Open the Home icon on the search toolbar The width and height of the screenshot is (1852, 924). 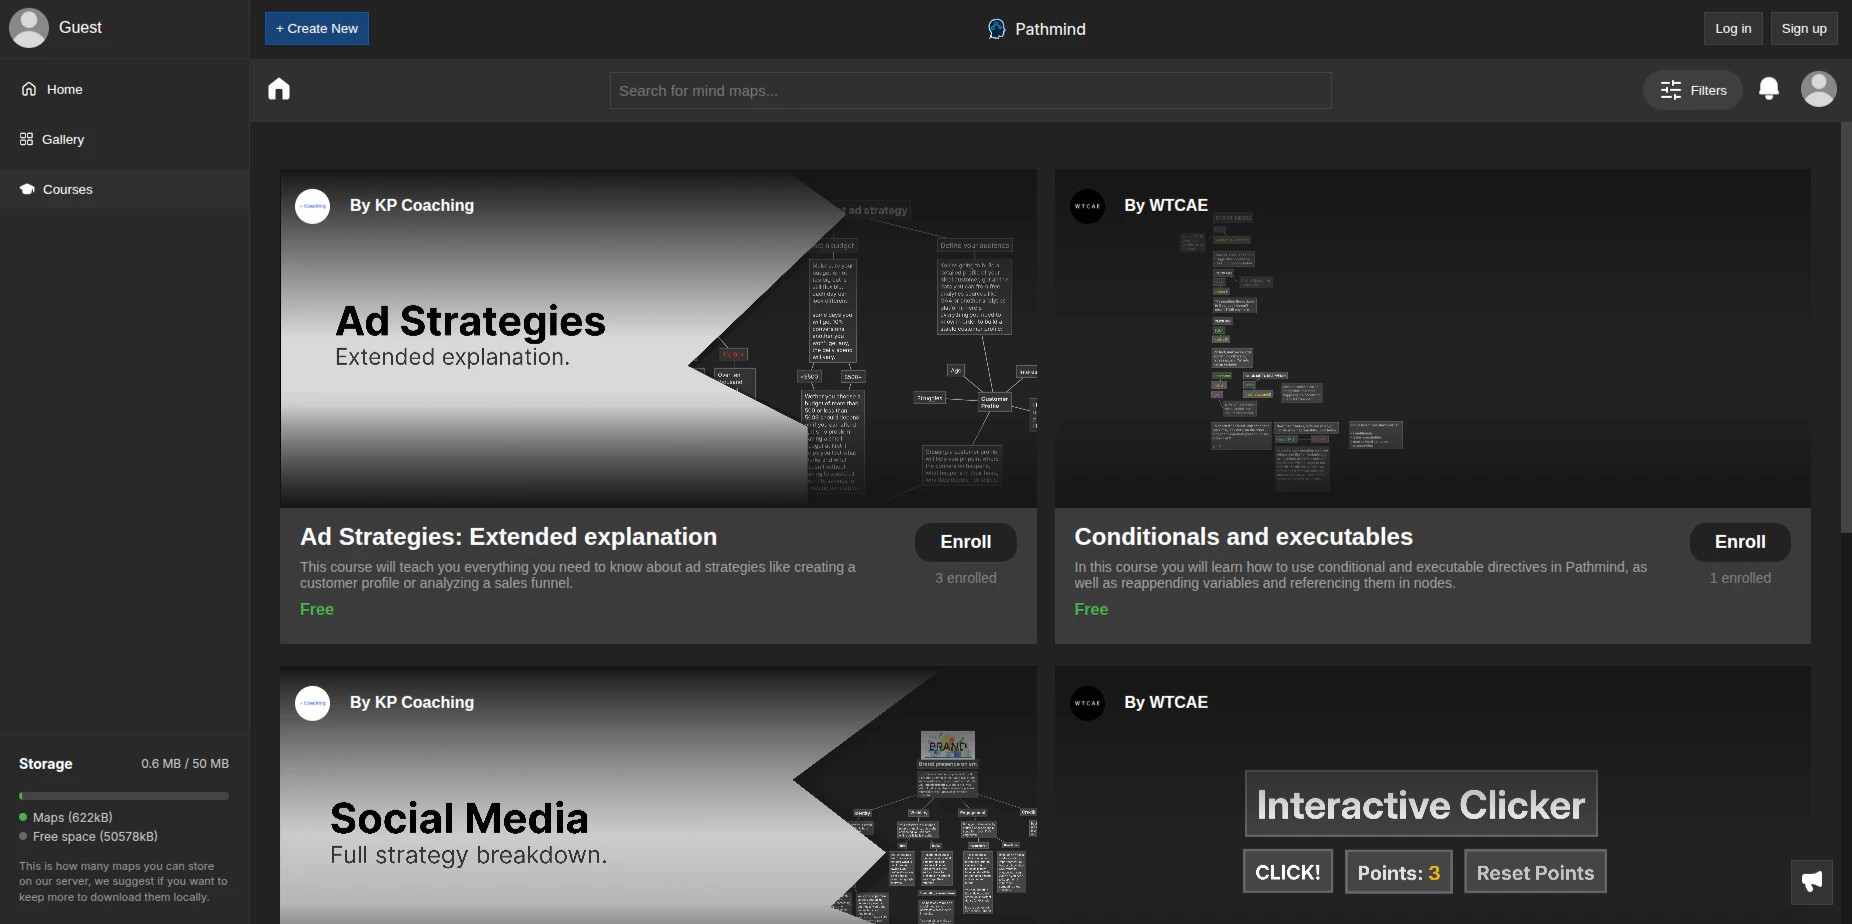point(279,89)
